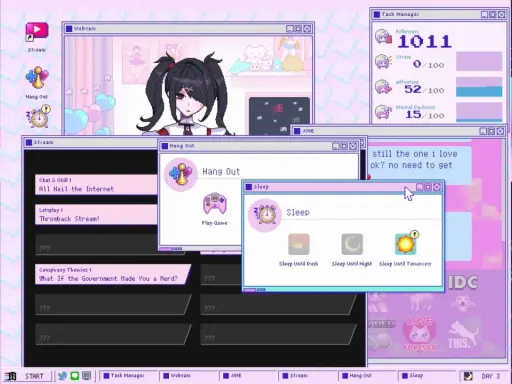Click the START button
The image size is (512, 384).
27,376
